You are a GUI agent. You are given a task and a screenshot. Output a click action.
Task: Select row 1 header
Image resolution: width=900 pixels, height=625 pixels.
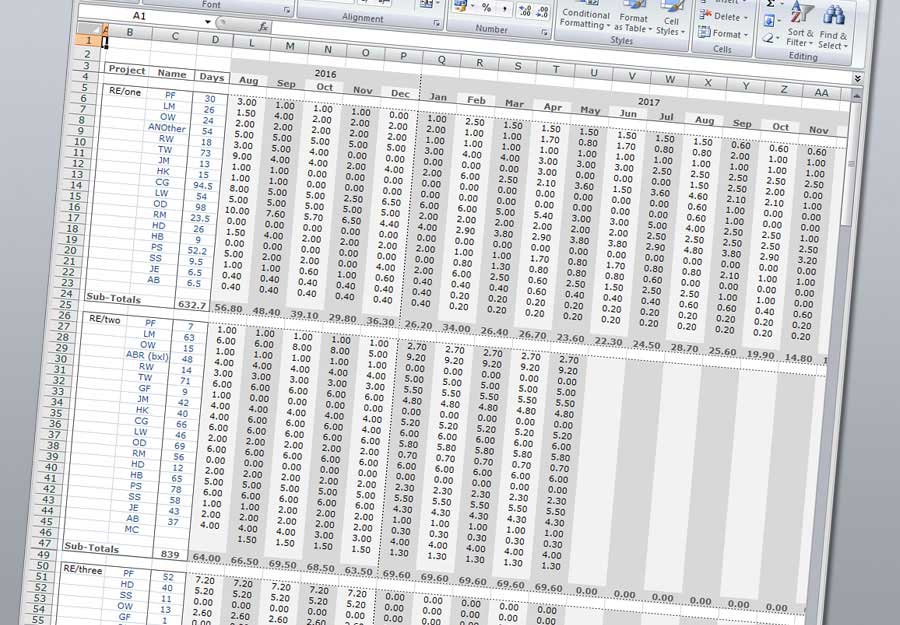(88, 40)
